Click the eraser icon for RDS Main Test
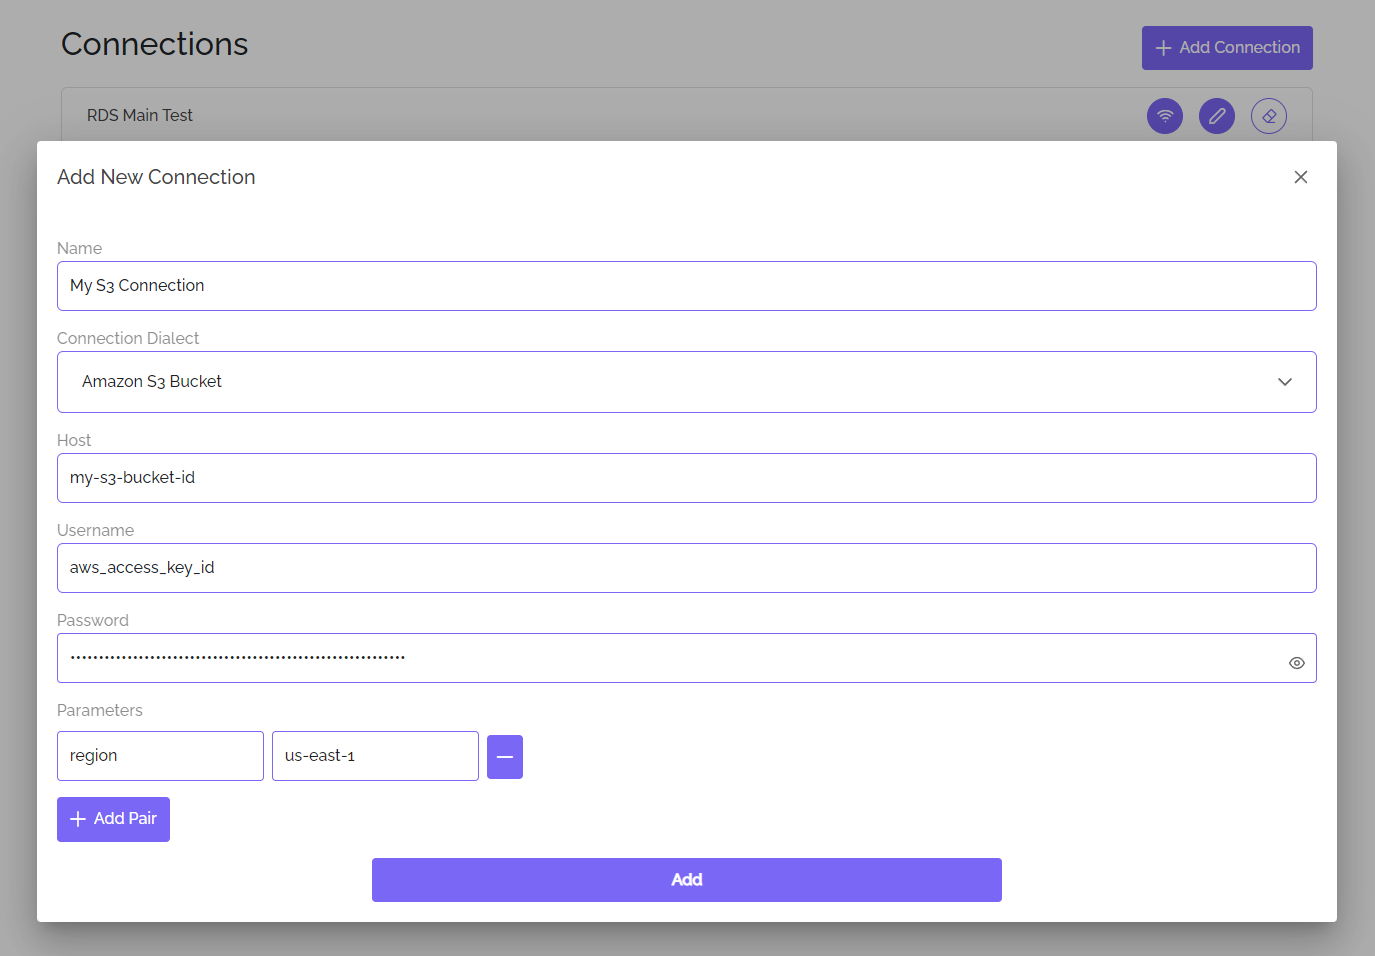1375x956 pixels. coord(1268,116)
